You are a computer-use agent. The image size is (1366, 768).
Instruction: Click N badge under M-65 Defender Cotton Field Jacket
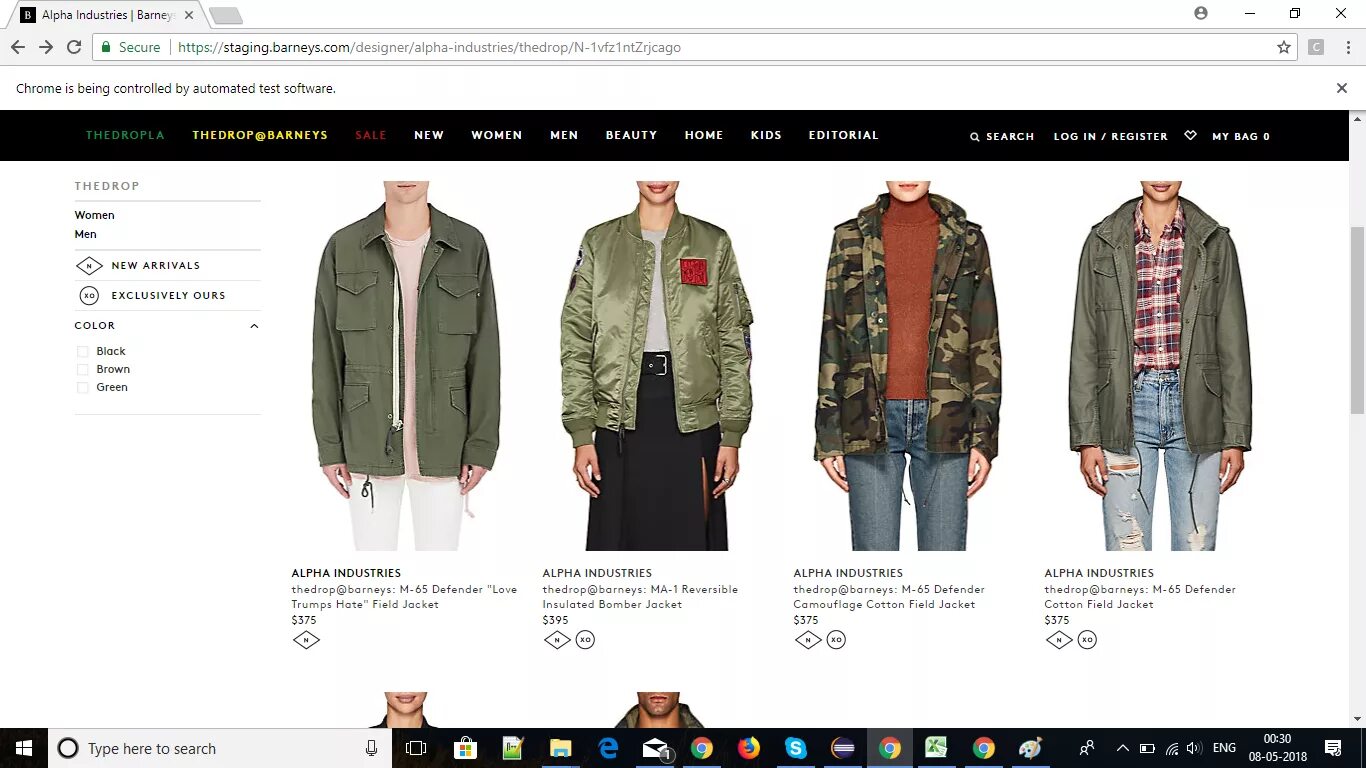(x=1059, y=639)
